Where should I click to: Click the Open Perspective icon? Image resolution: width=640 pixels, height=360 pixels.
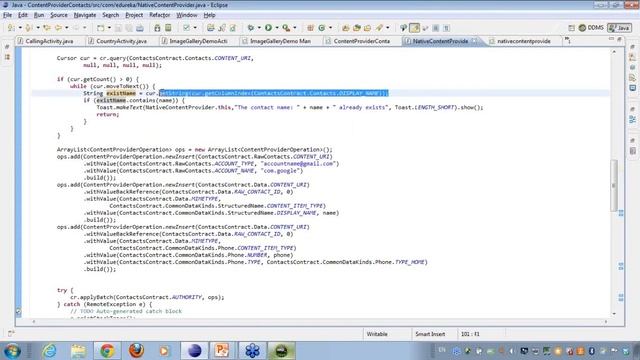click(x=571, y=28)
